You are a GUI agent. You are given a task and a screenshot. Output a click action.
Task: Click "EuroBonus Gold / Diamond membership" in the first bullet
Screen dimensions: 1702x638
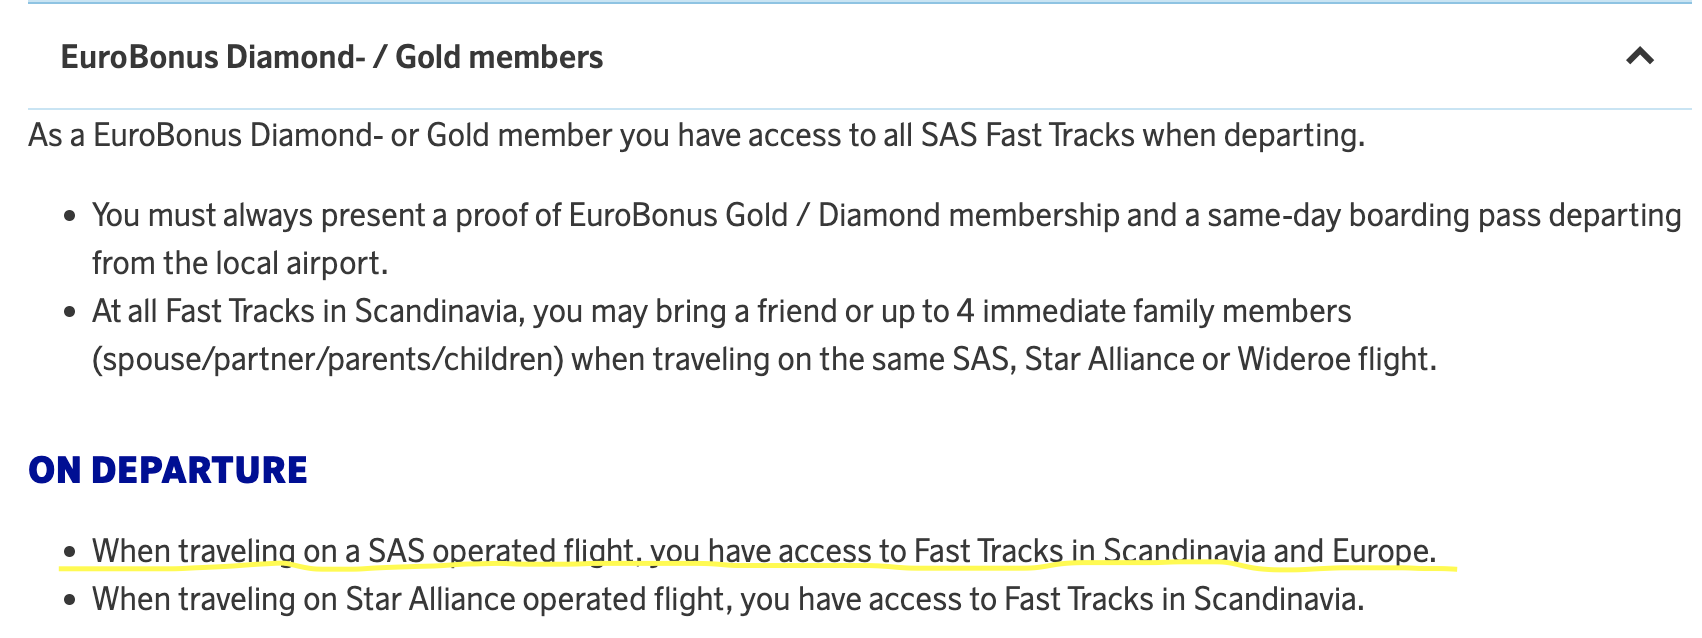843,215
